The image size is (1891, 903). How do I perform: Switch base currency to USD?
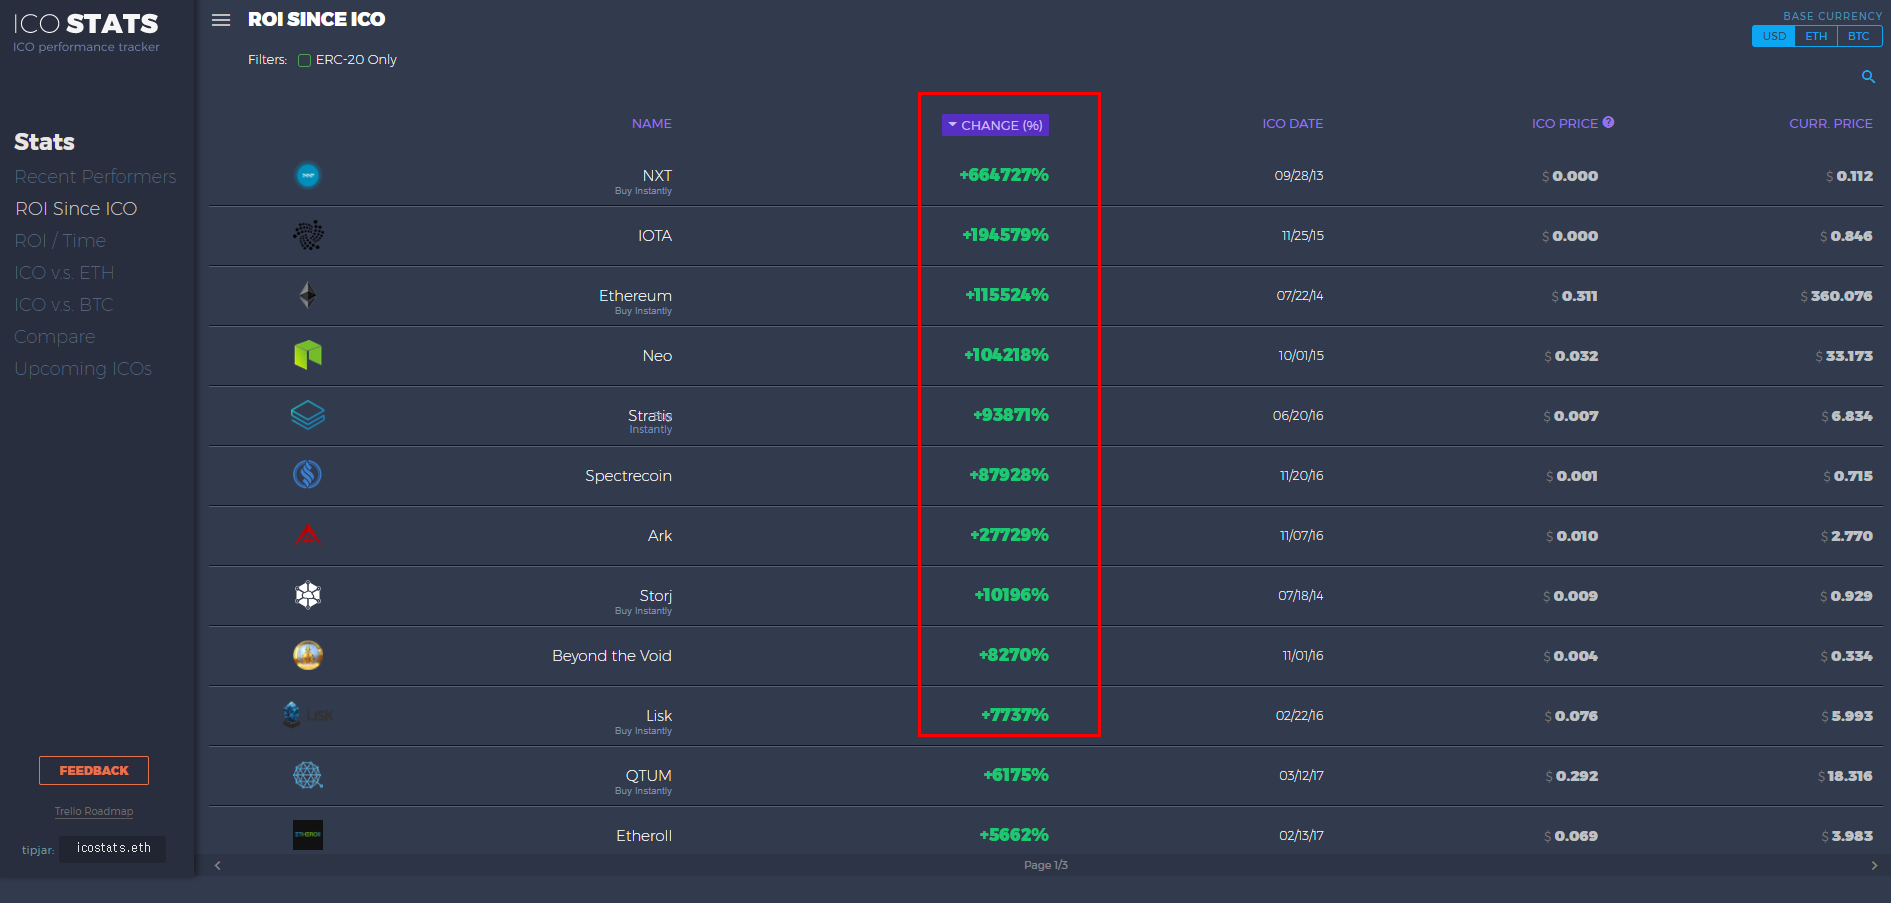tap(1774, 36)
